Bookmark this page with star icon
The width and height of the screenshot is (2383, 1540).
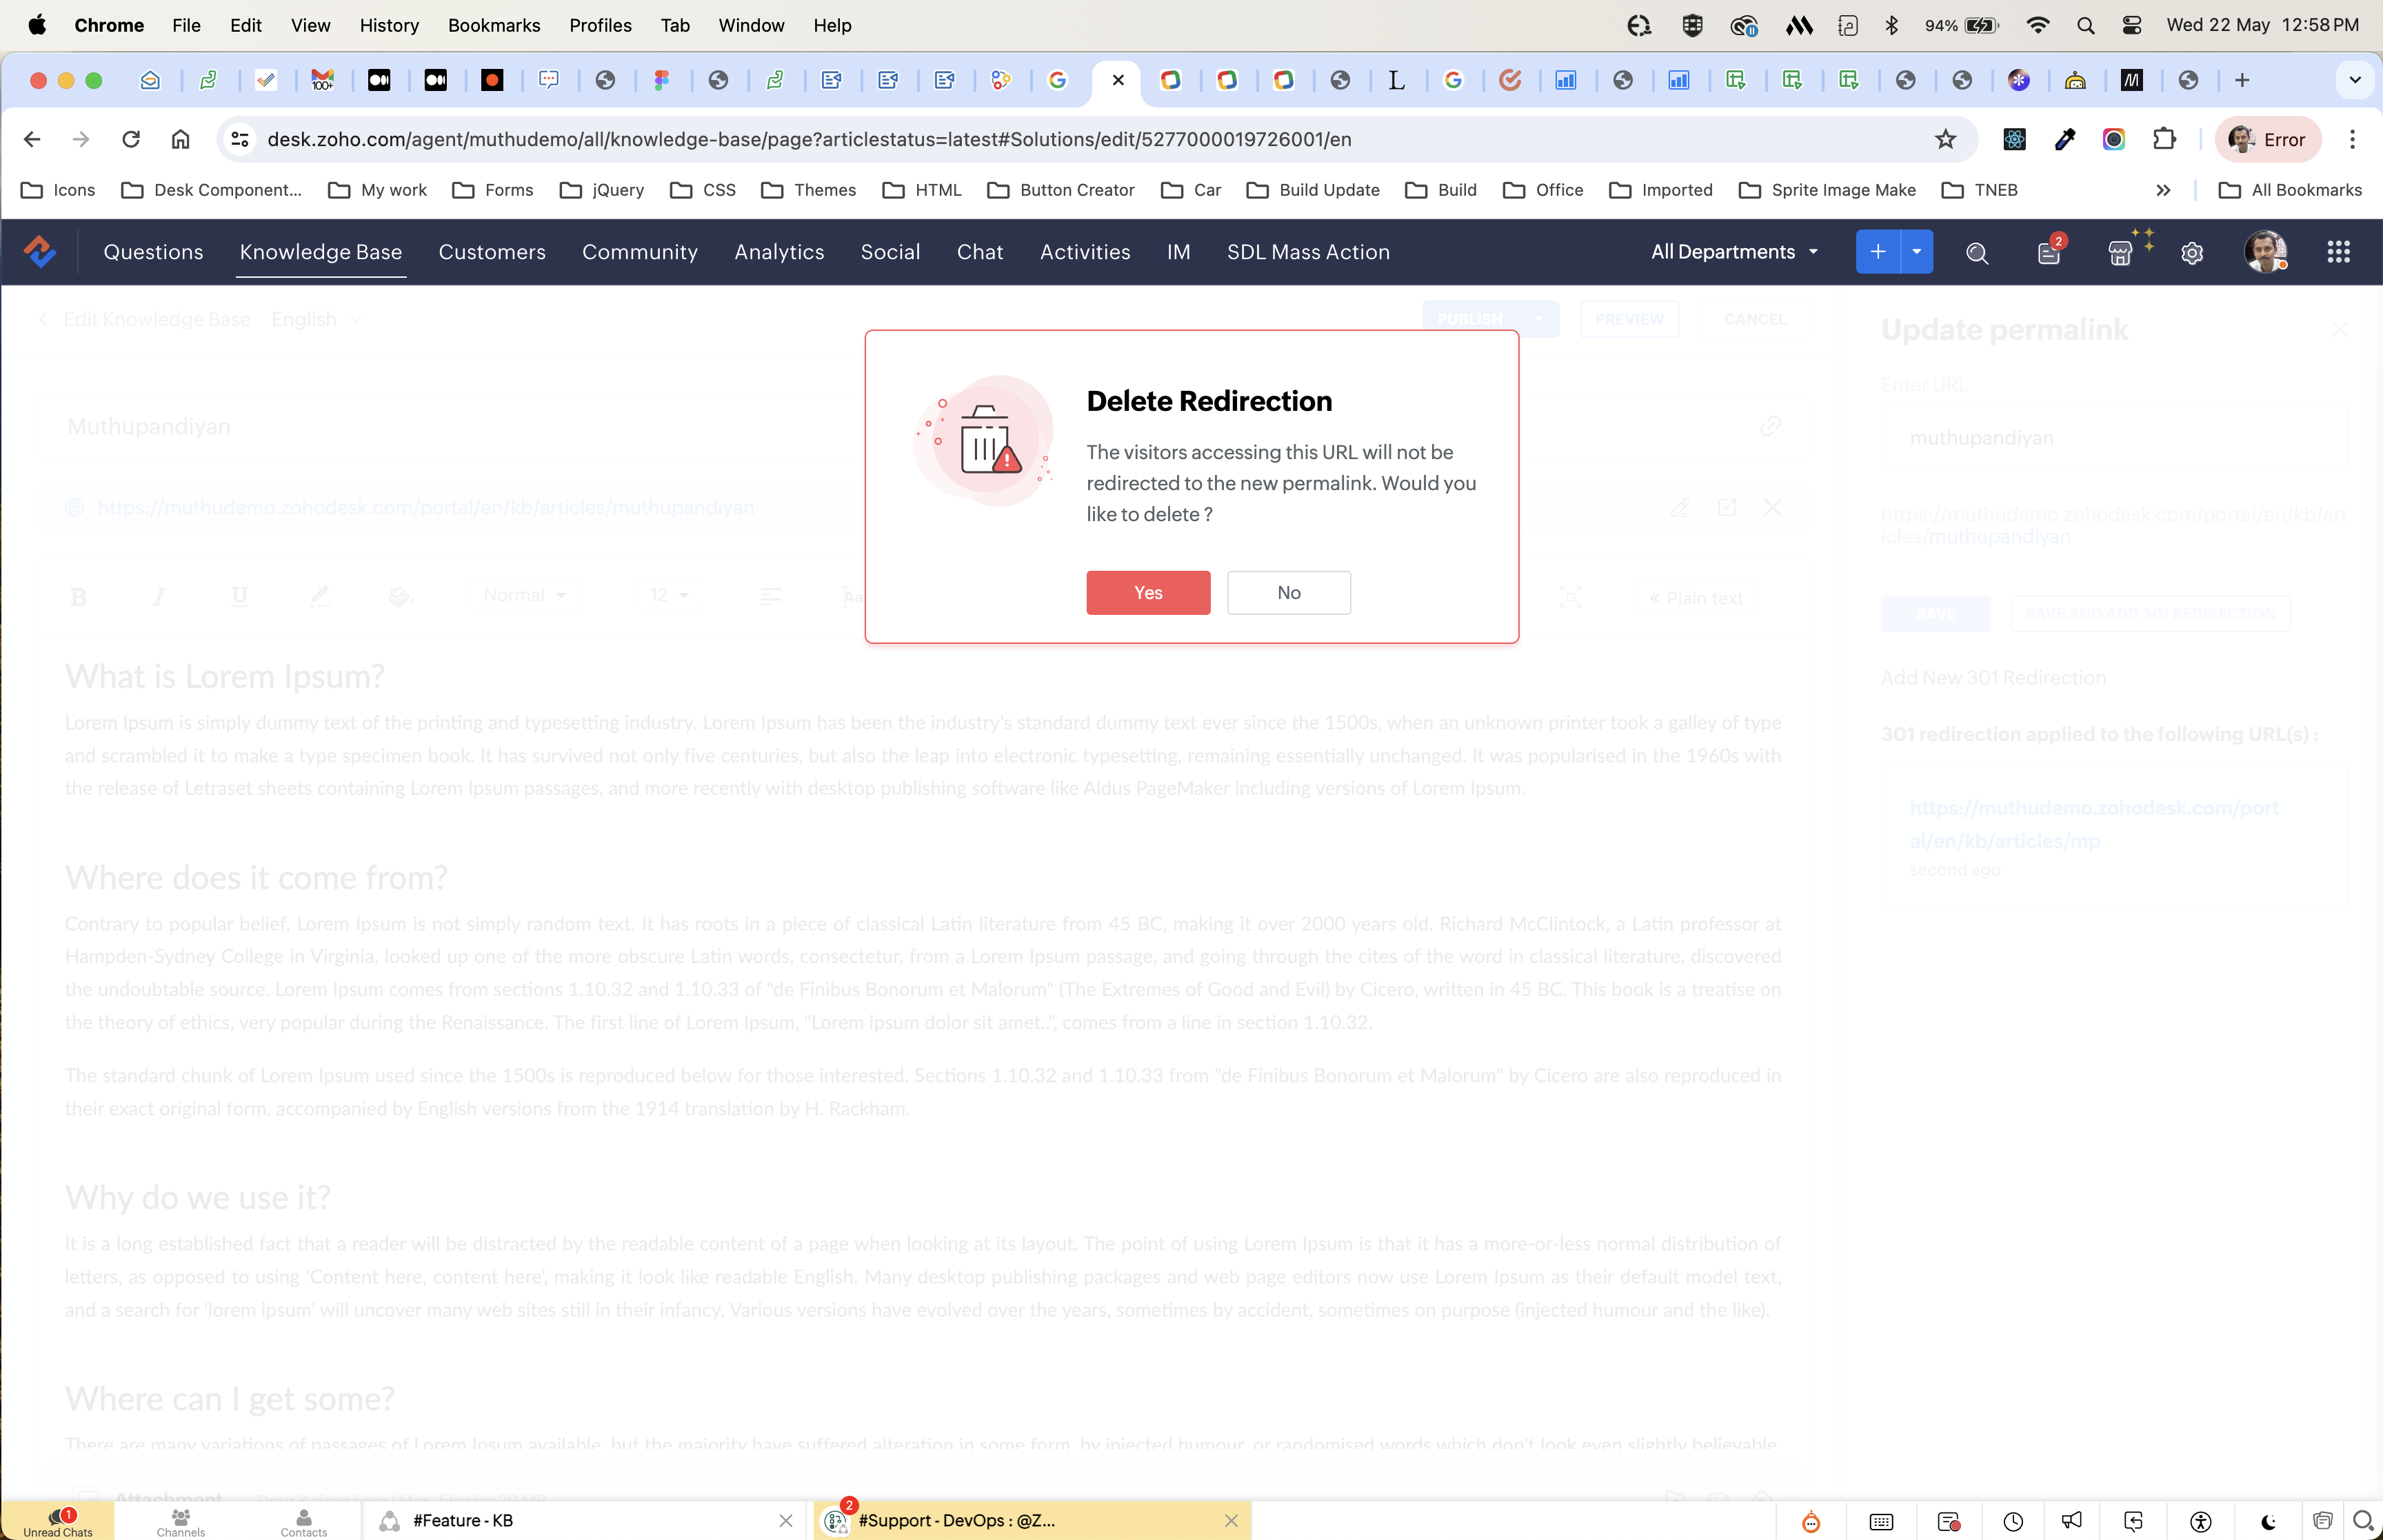(1945, 139)
